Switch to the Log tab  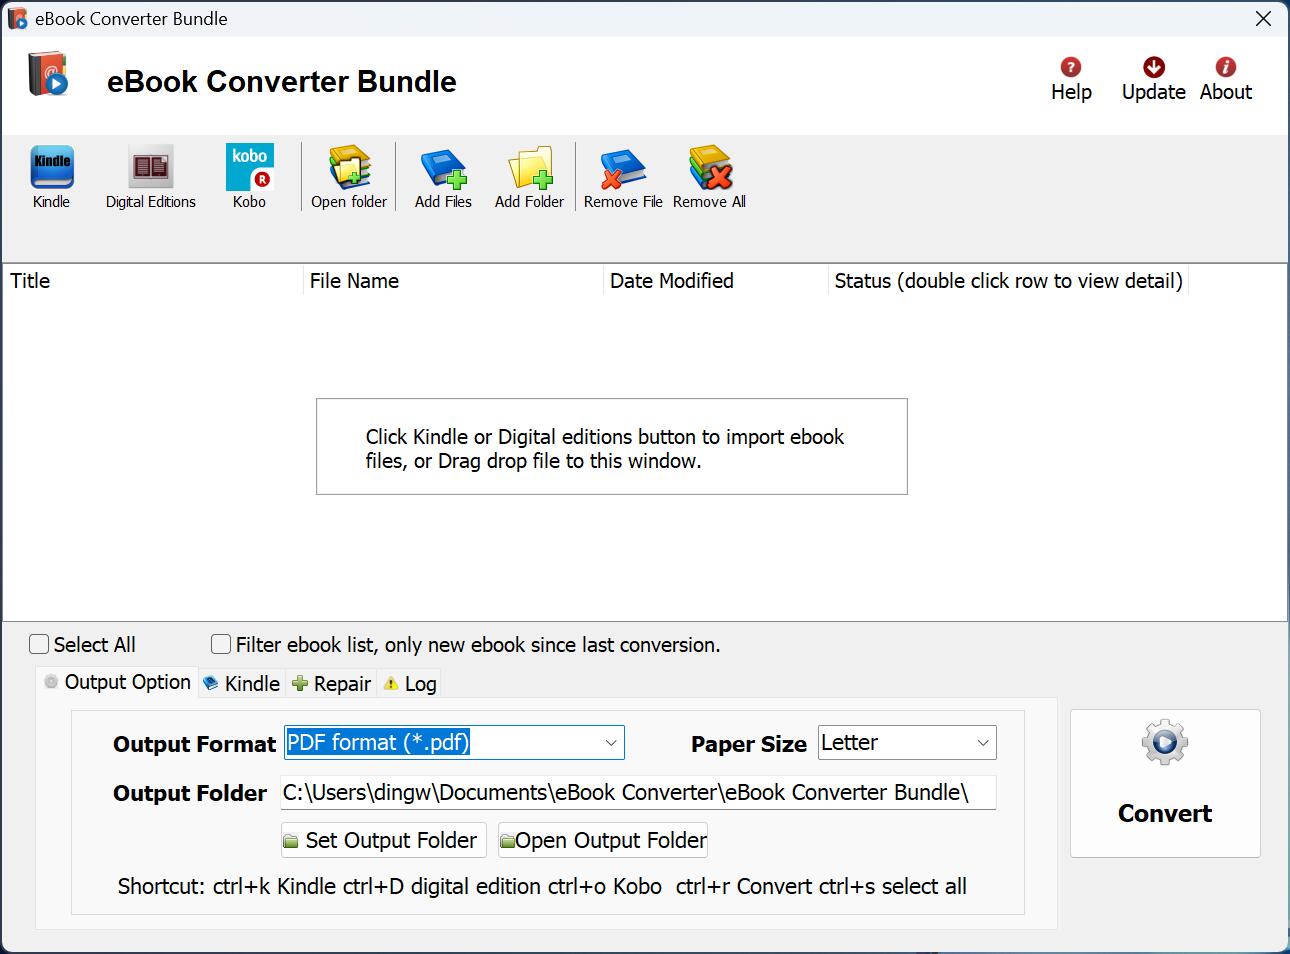(411, 684)
